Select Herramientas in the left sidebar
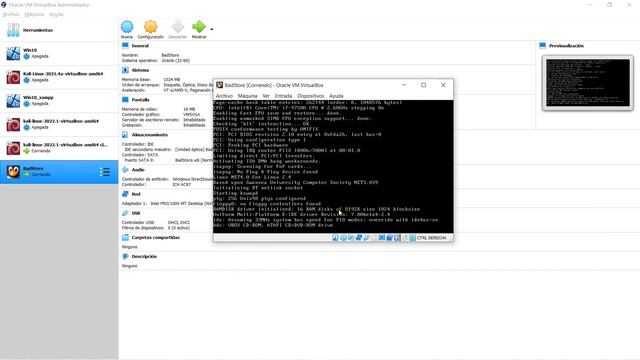This screenshot has width=640, height=360. click(x=59, y=30)
